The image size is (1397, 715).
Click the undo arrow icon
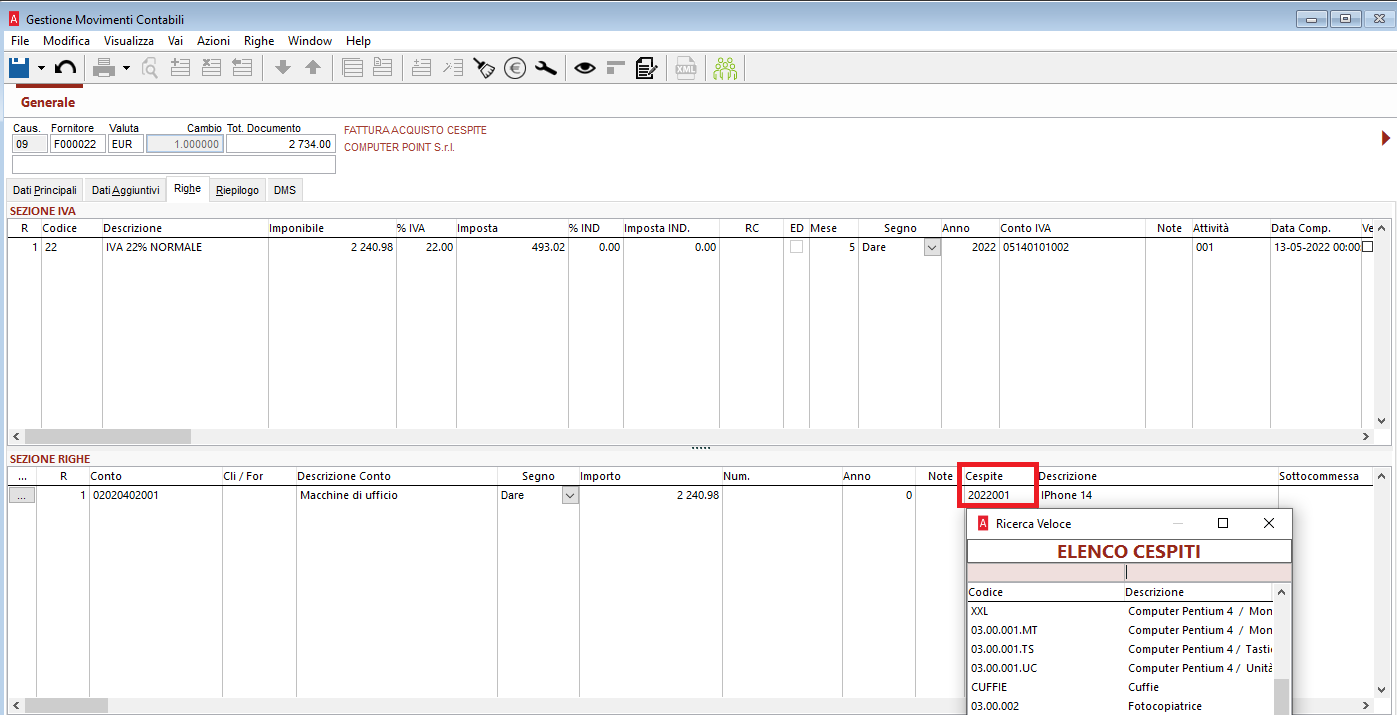pyautogui.click(x=66, y=68)
